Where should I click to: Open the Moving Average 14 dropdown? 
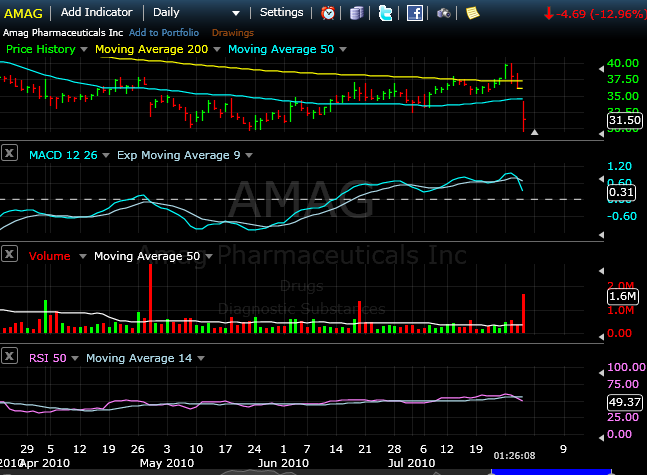[x=201, y=357]
